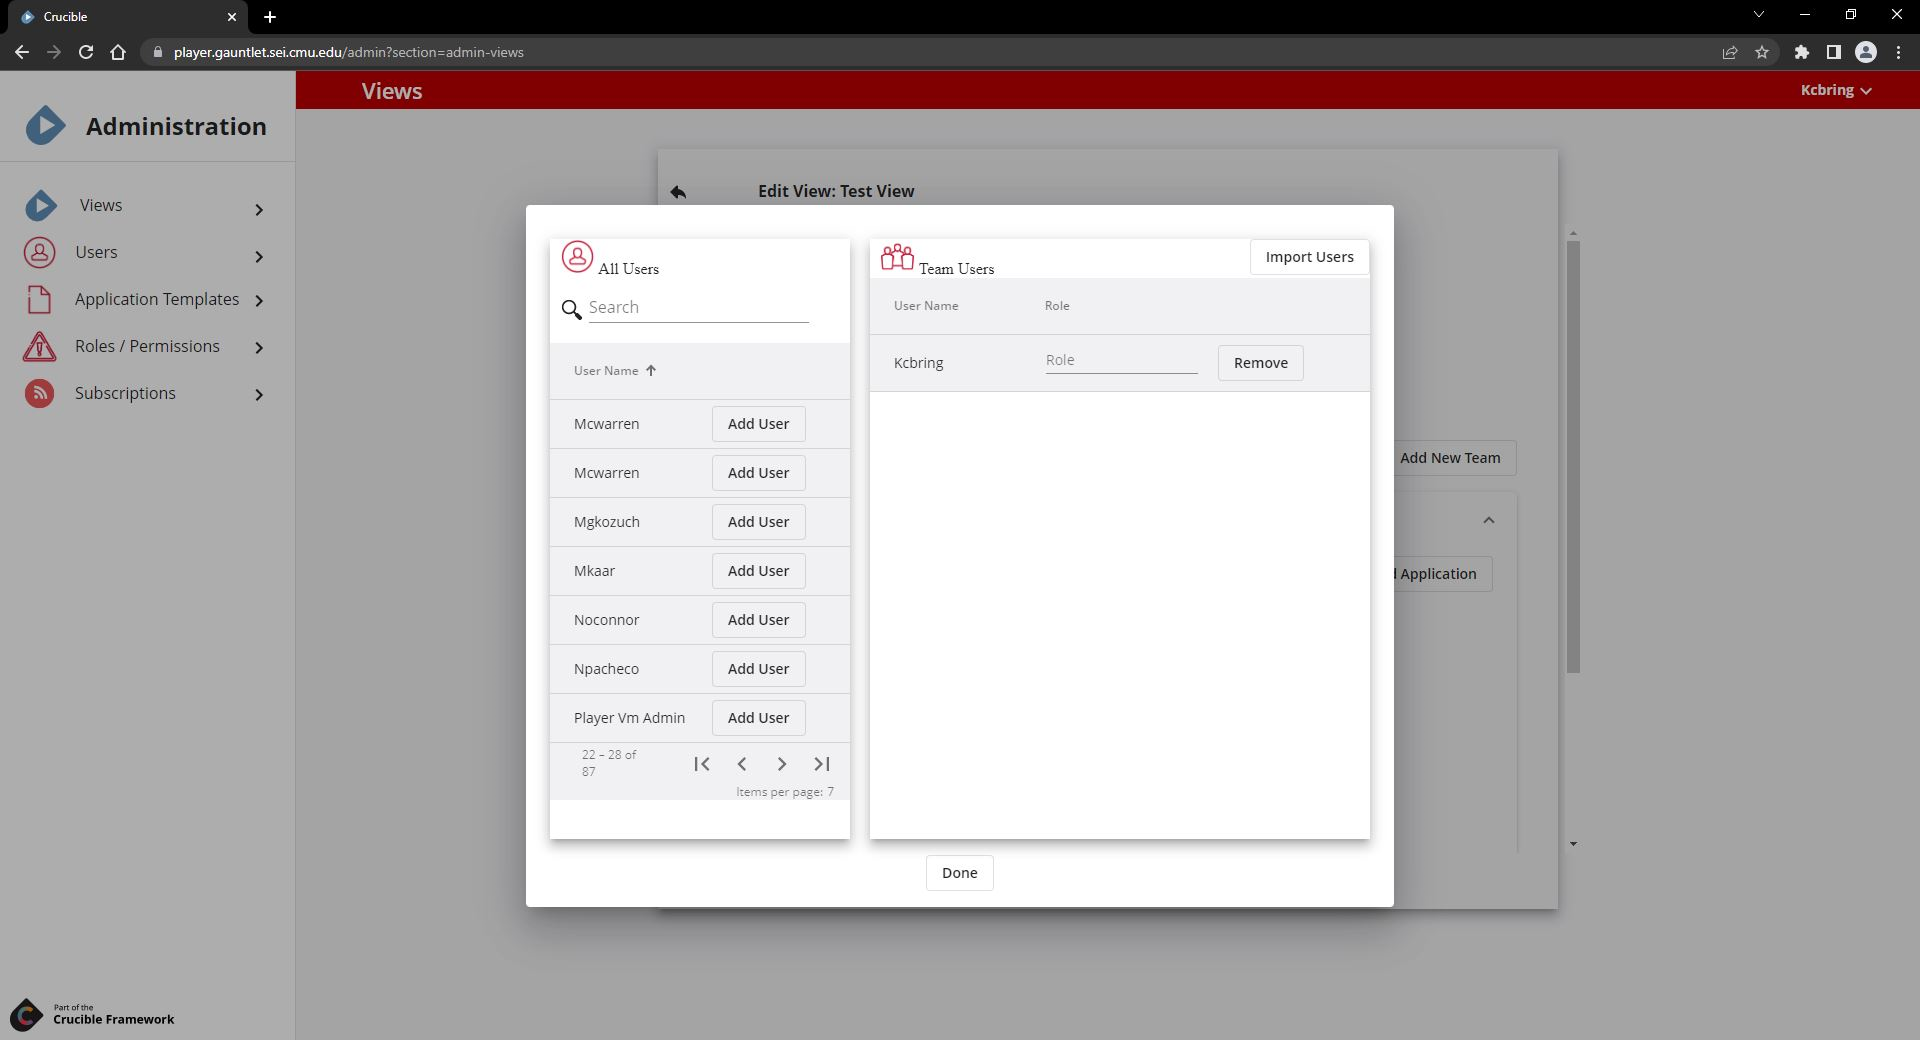1920x1040 pixels.
Task: Advance to the next users page
Action: 782,764
